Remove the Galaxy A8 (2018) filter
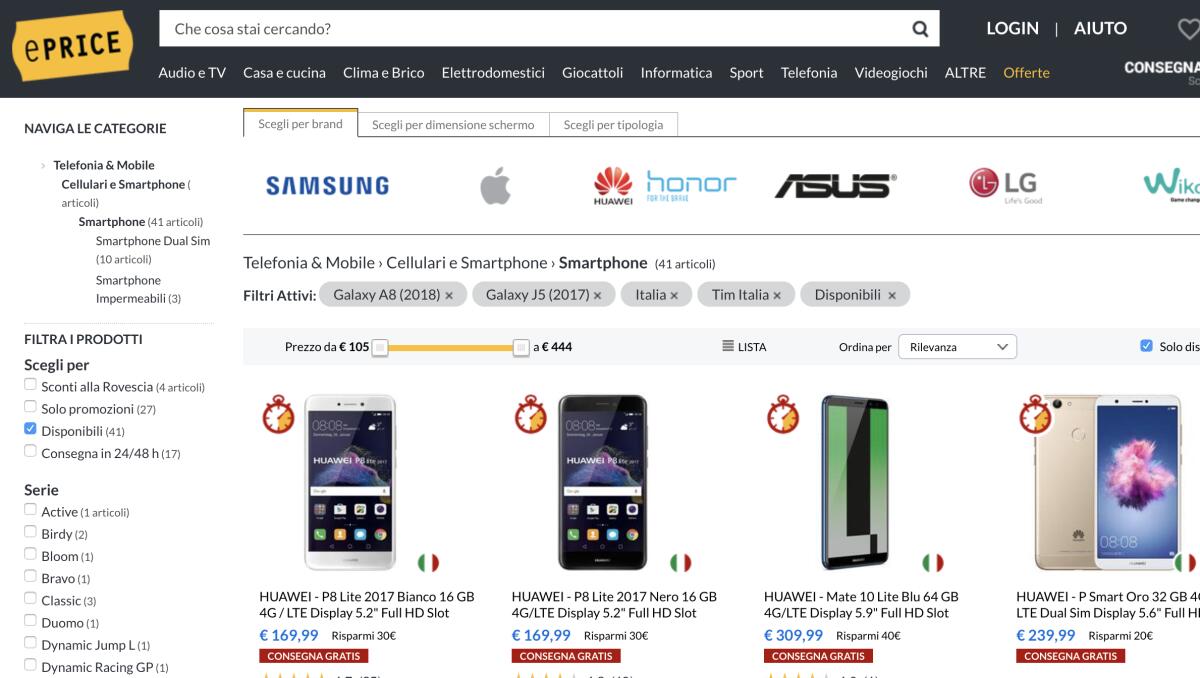The height and width of the screenshot is (678, 1200). coord(449,294)
